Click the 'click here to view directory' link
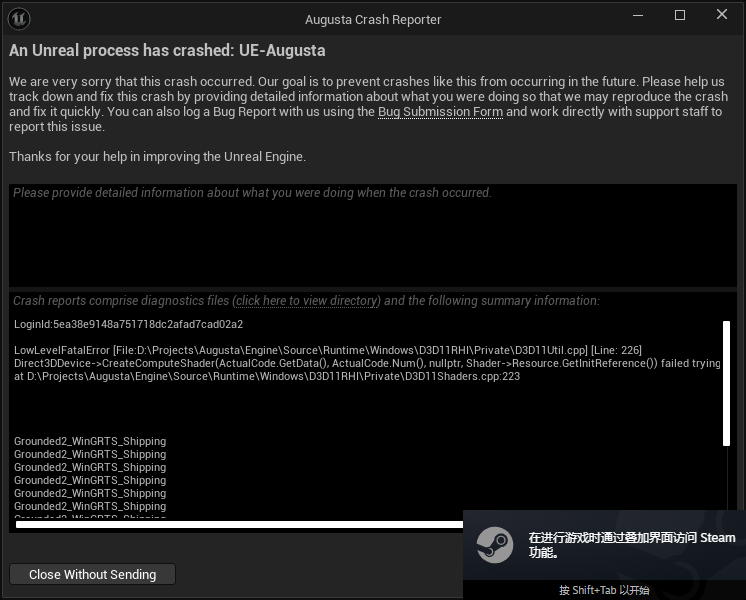The width and height of the screenshot is (746, 600). [x=307, y=301]
